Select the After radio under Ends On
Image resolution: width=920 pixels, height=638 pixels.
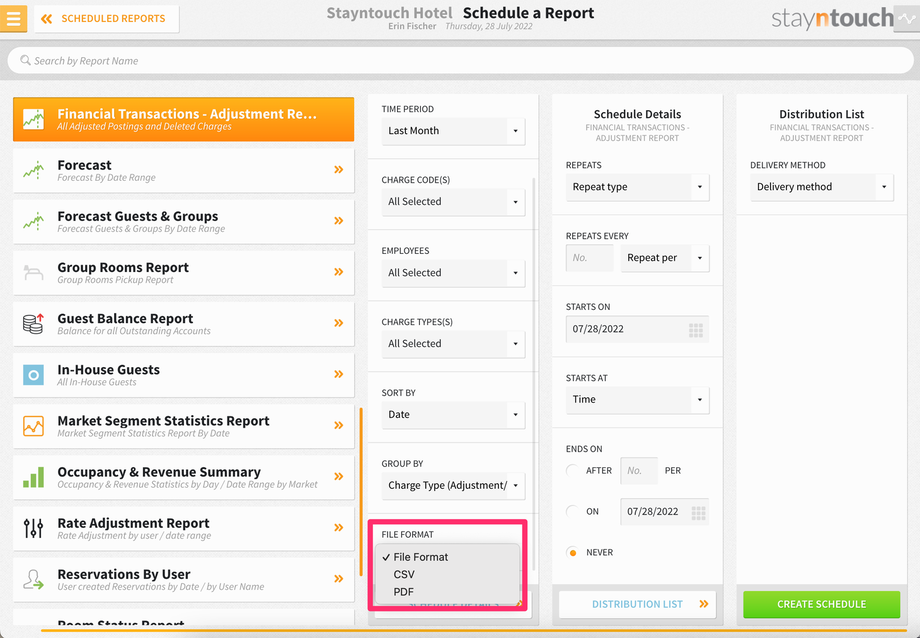[x=572, y=471]
